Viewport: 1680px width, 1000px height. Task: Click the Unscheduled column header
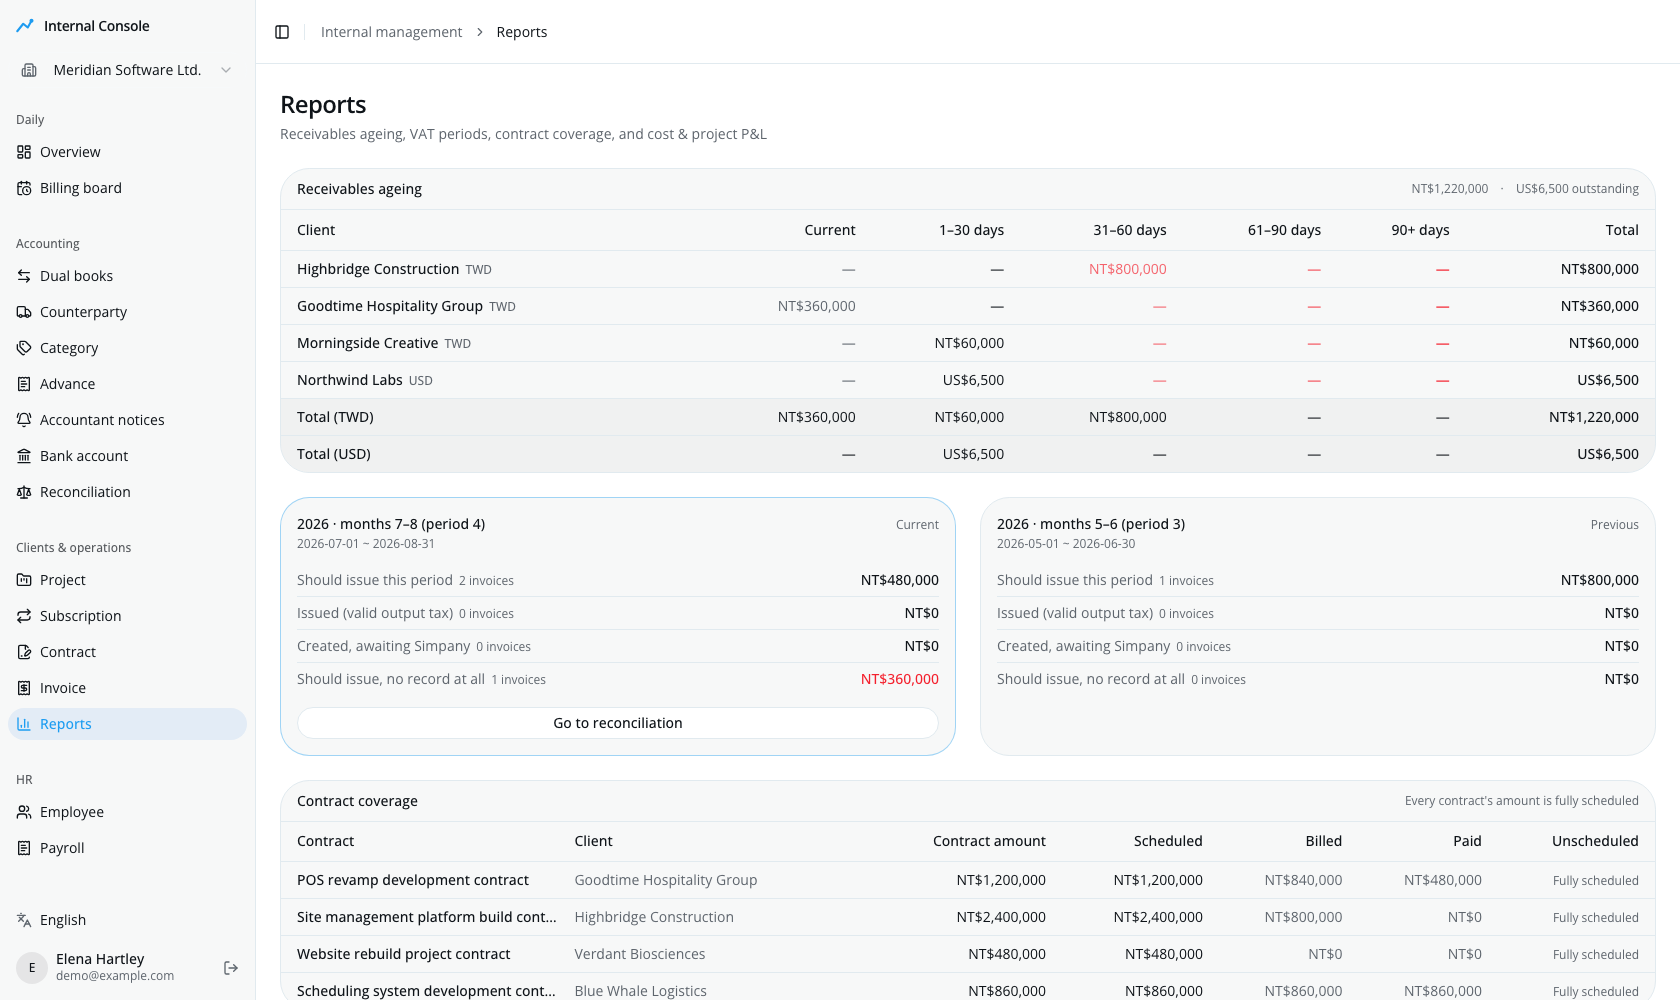coord(1595,841)
